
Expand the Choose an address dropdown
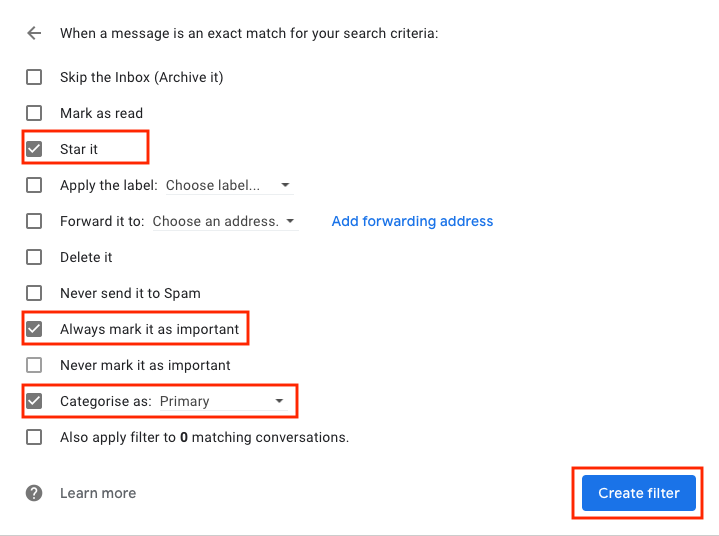[225, 221]
